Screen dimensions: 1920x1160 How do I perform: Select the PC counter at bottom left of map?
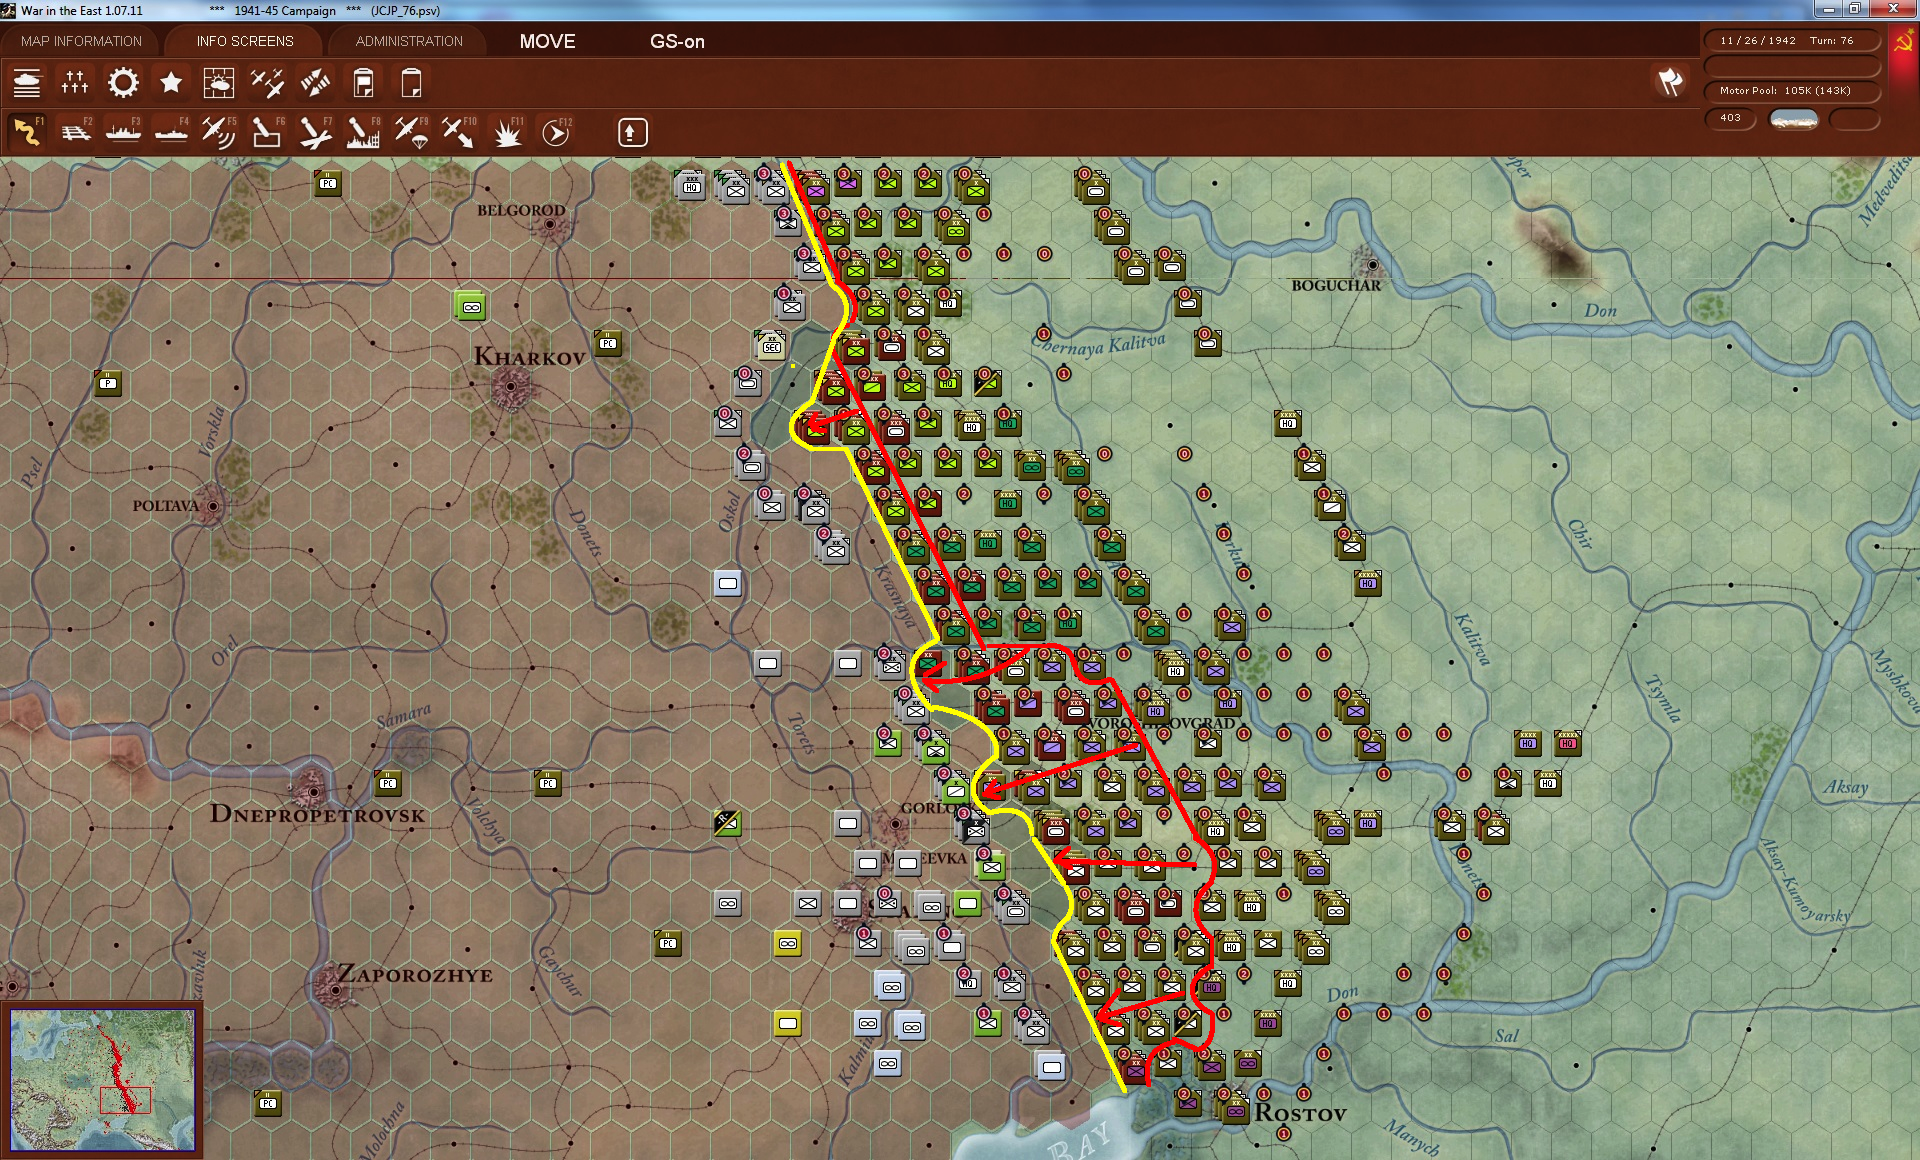tap(268, 1103)
